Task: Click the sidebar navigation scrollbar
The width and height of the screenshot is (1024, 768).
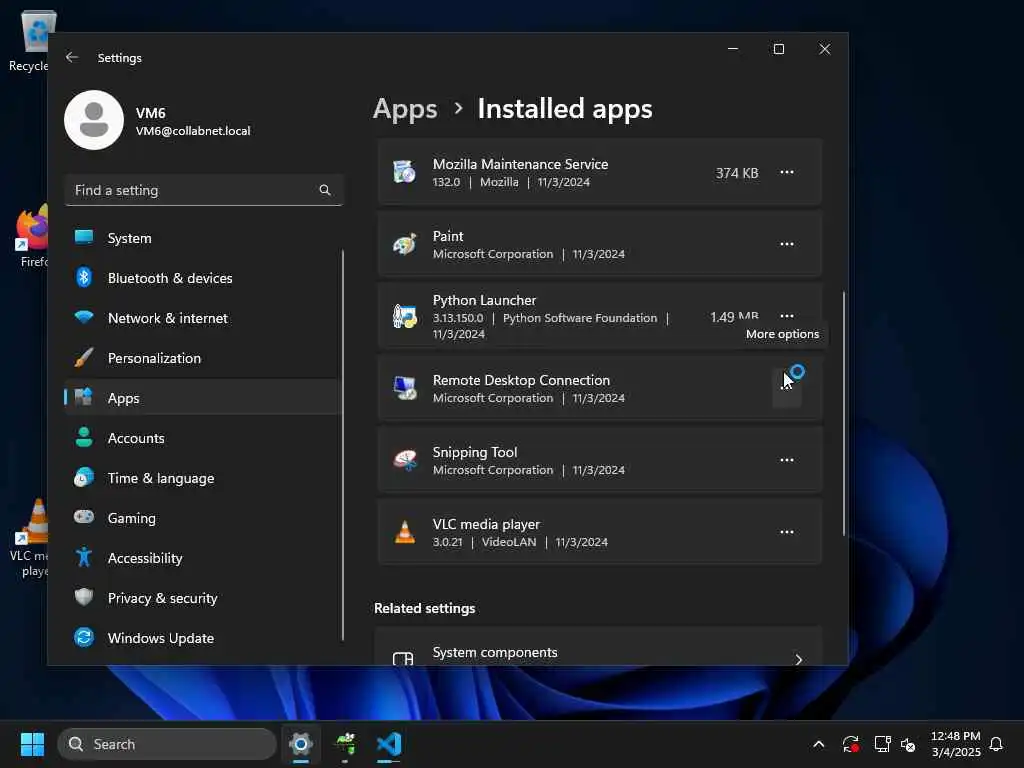Action: coord(343,445)
